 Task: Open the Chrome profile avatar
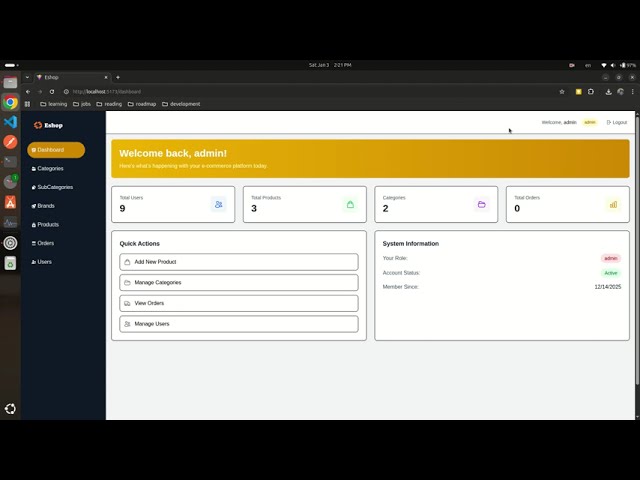(620, 92)
